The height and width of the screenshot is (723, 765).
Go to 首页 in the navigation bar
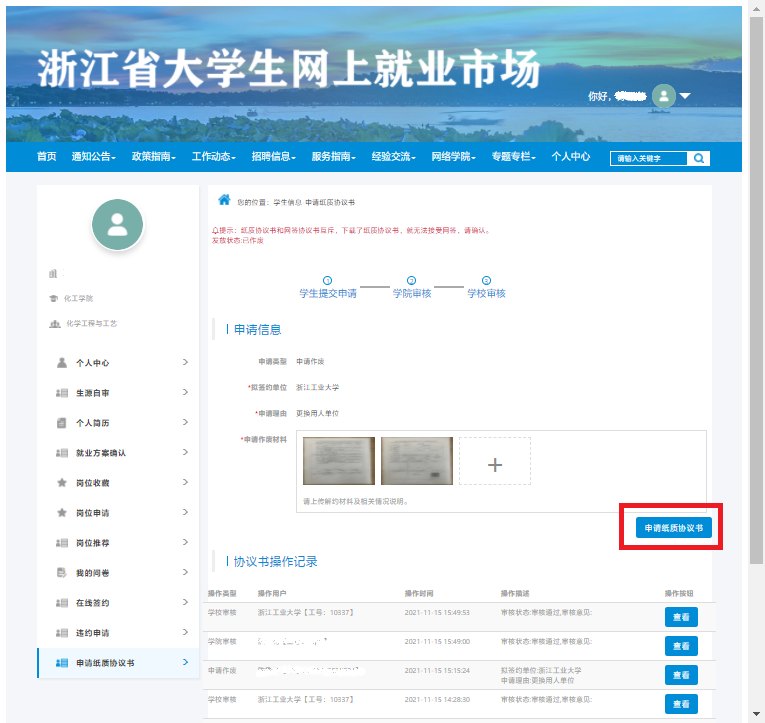[x=47, y=157]
